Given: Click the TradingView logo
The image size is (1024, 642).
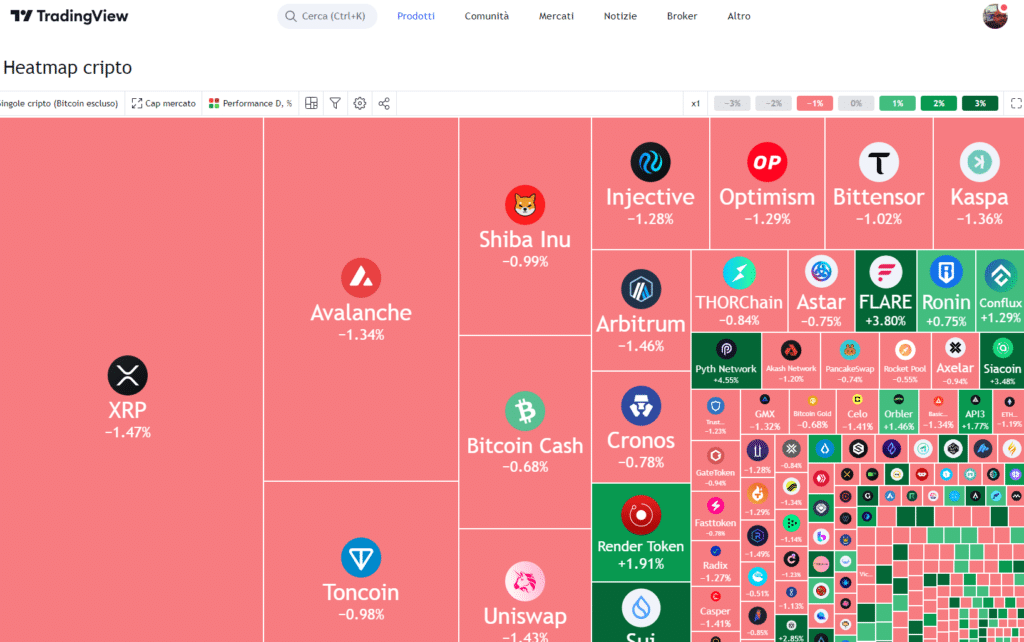Looking at the screenshot, I should [69, 16].
